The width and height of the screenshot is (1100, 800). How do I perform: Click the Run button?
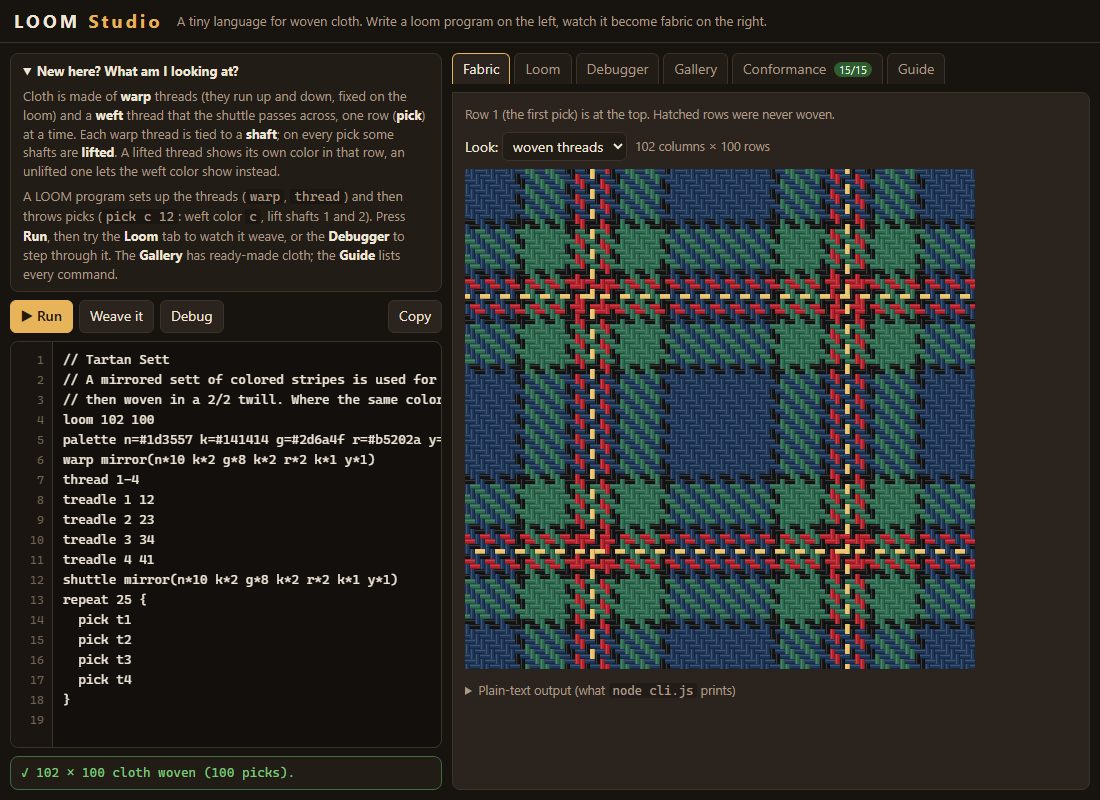[x=41, y=316]
